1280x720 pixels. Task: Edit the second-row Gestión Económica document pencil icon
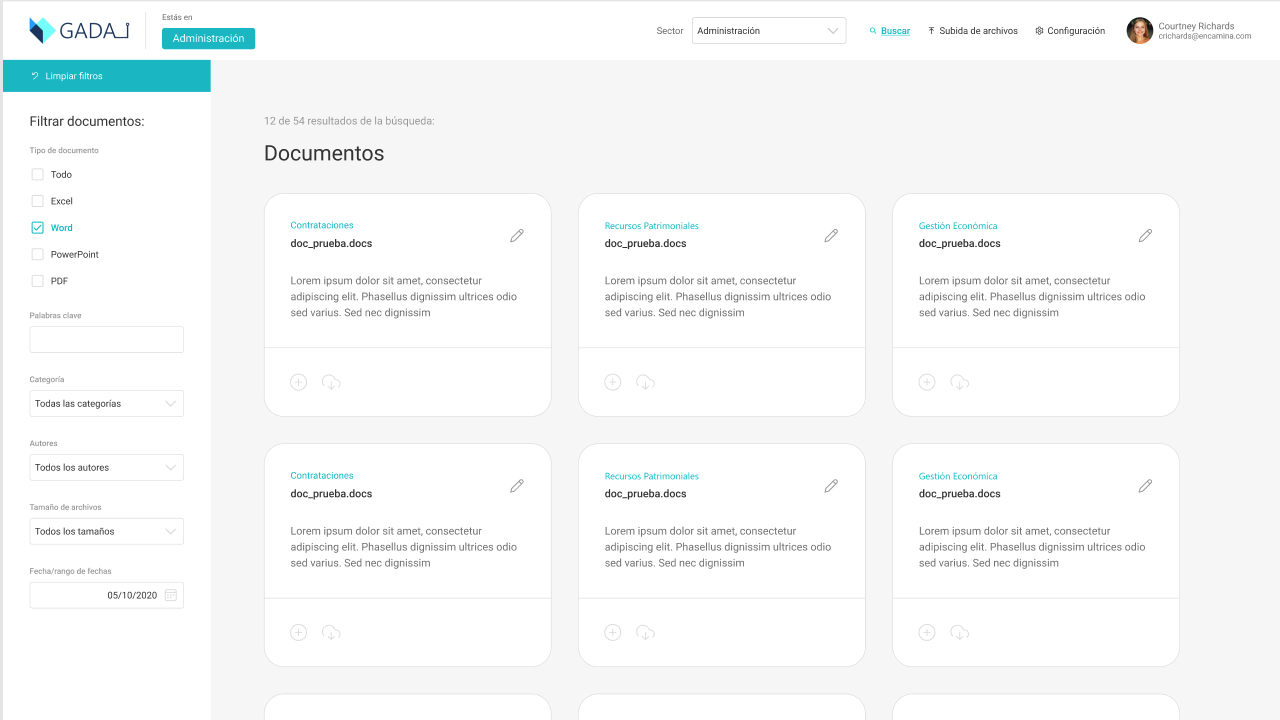click(x=1145, y=486)
